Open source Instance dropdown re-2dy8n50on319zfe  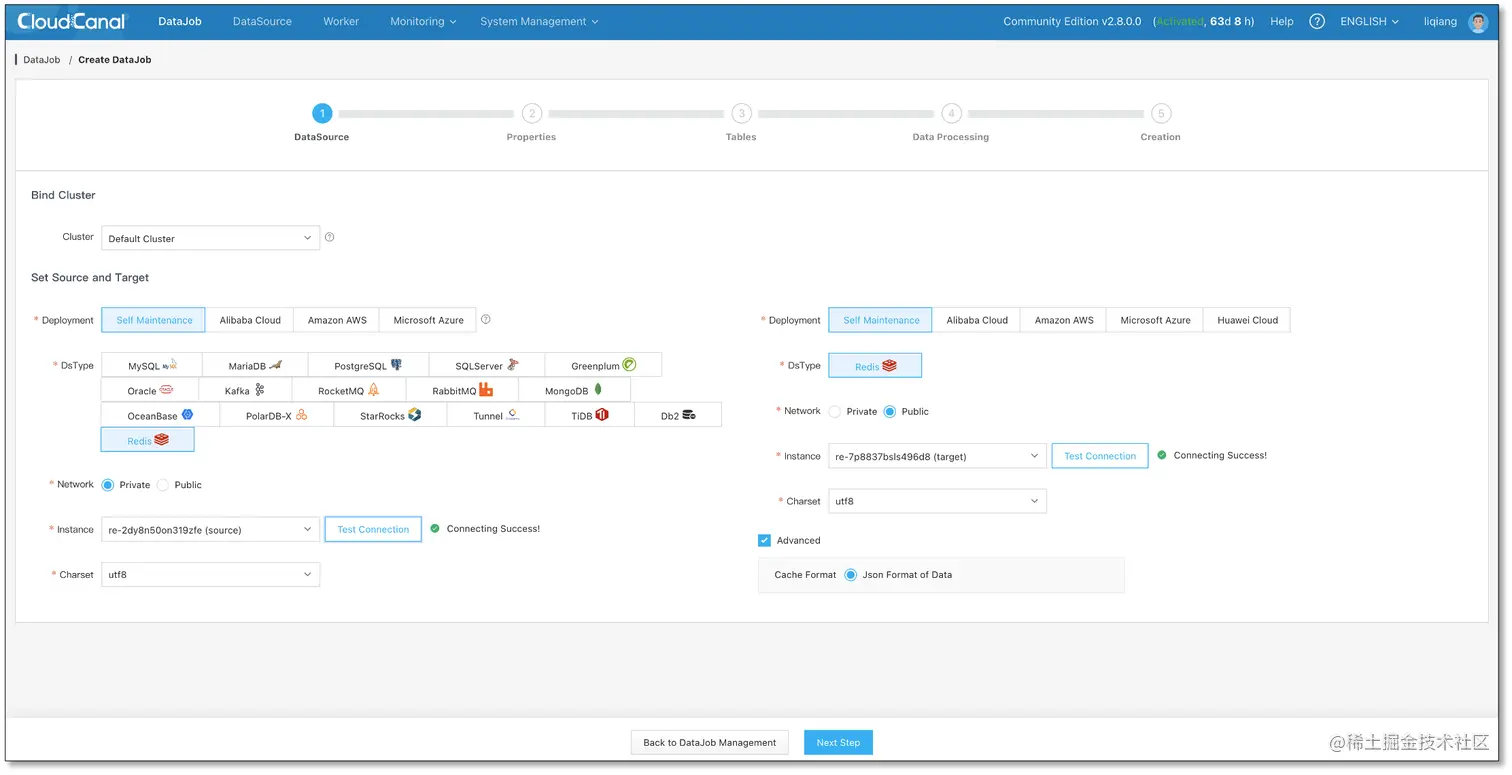(211, 529)
